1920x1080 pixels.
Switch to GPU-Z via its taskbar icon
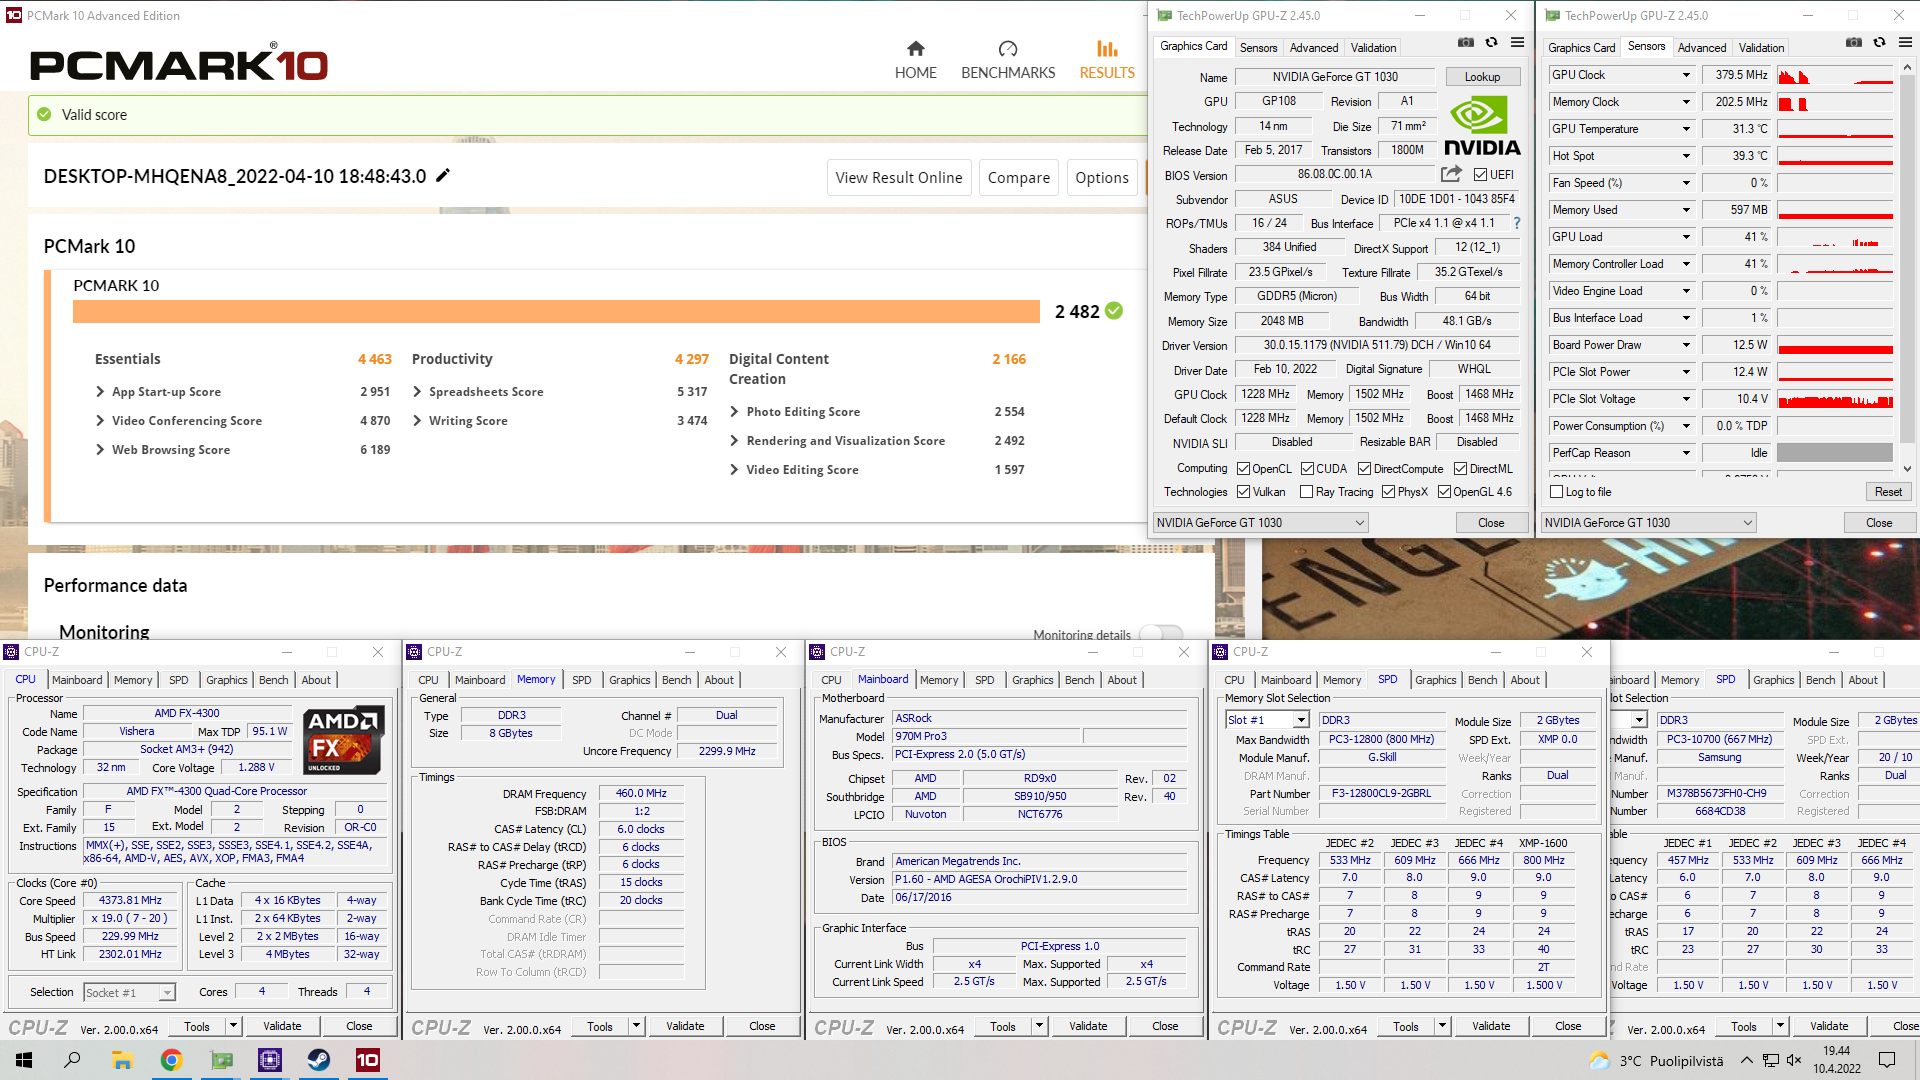[x=221, y=1060]
